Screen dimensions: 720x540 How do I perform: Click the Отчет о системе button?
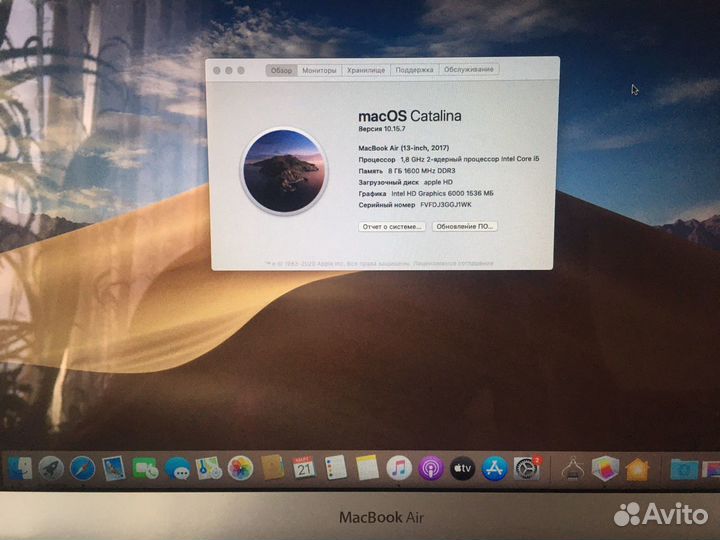392,226
